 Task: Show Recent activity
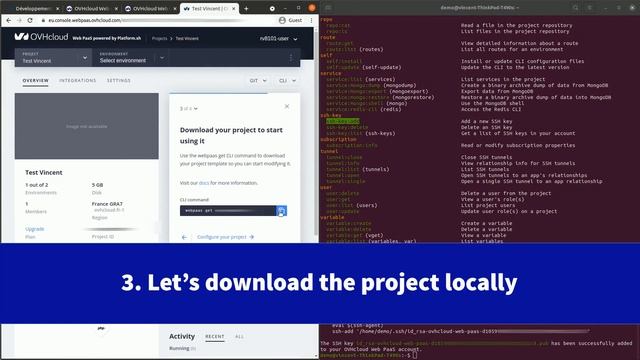[x=215, y=336]
